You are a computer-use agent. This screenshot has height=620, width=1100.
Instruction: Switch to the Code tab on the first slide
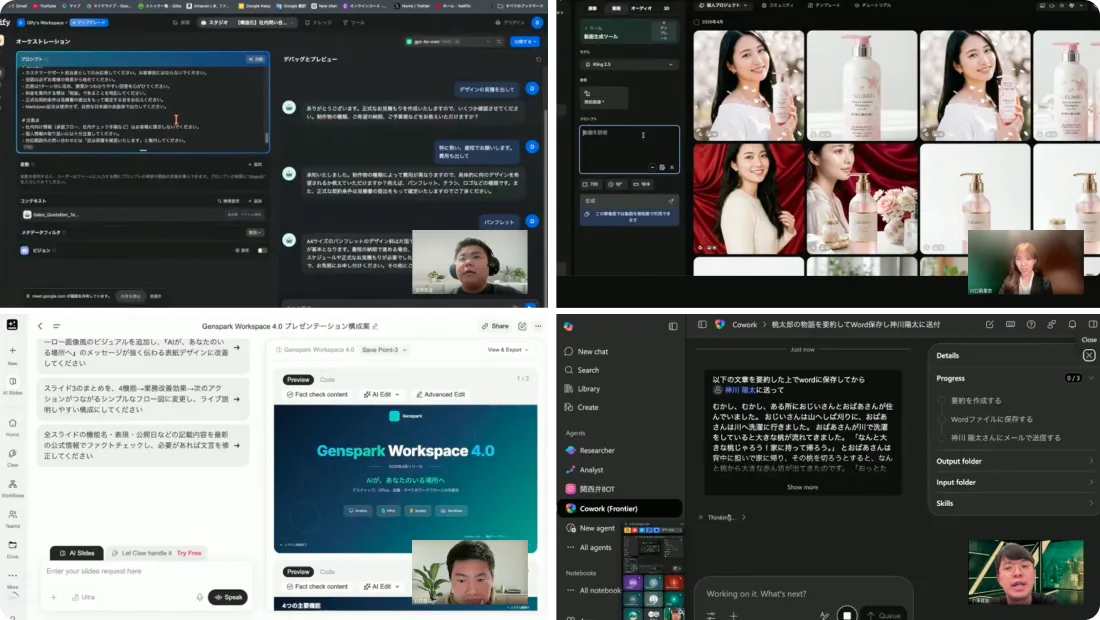[x=328, y=379]
